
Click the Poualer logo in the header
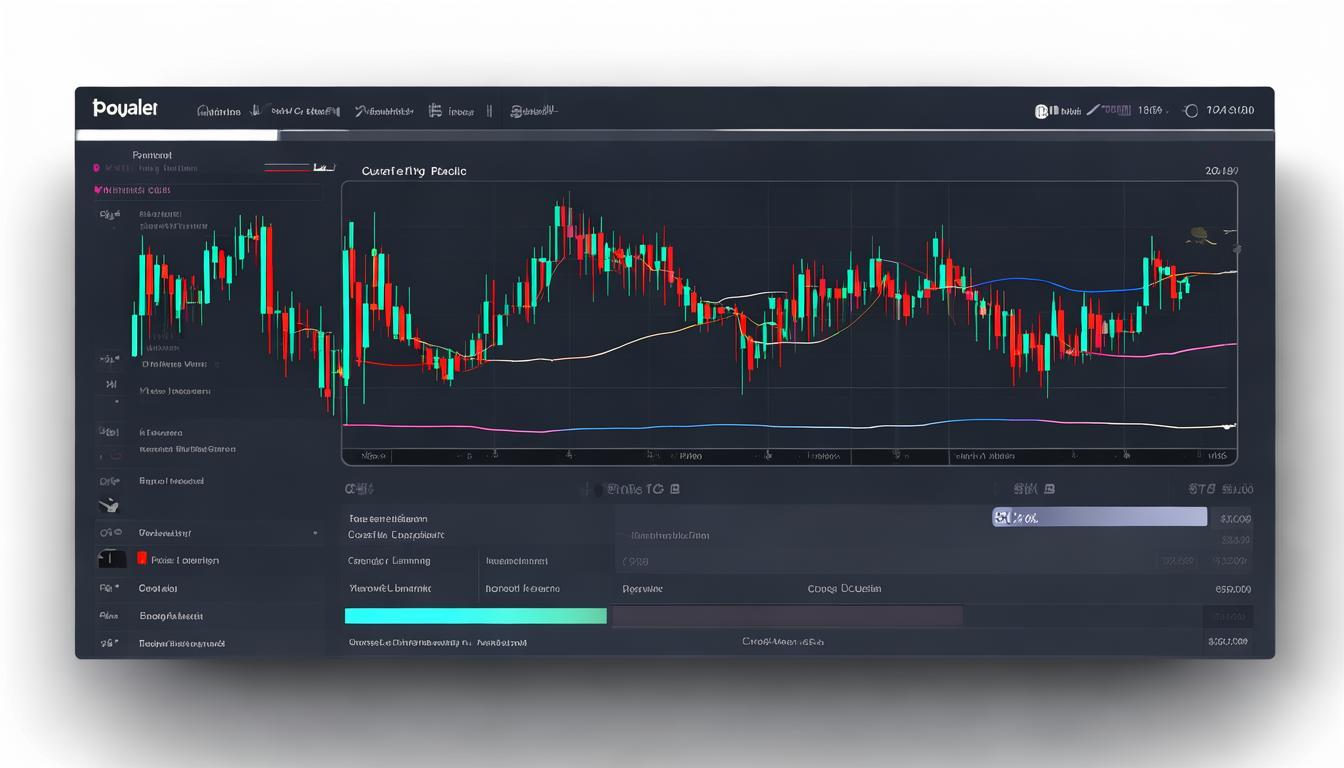[x=125, y=109]
